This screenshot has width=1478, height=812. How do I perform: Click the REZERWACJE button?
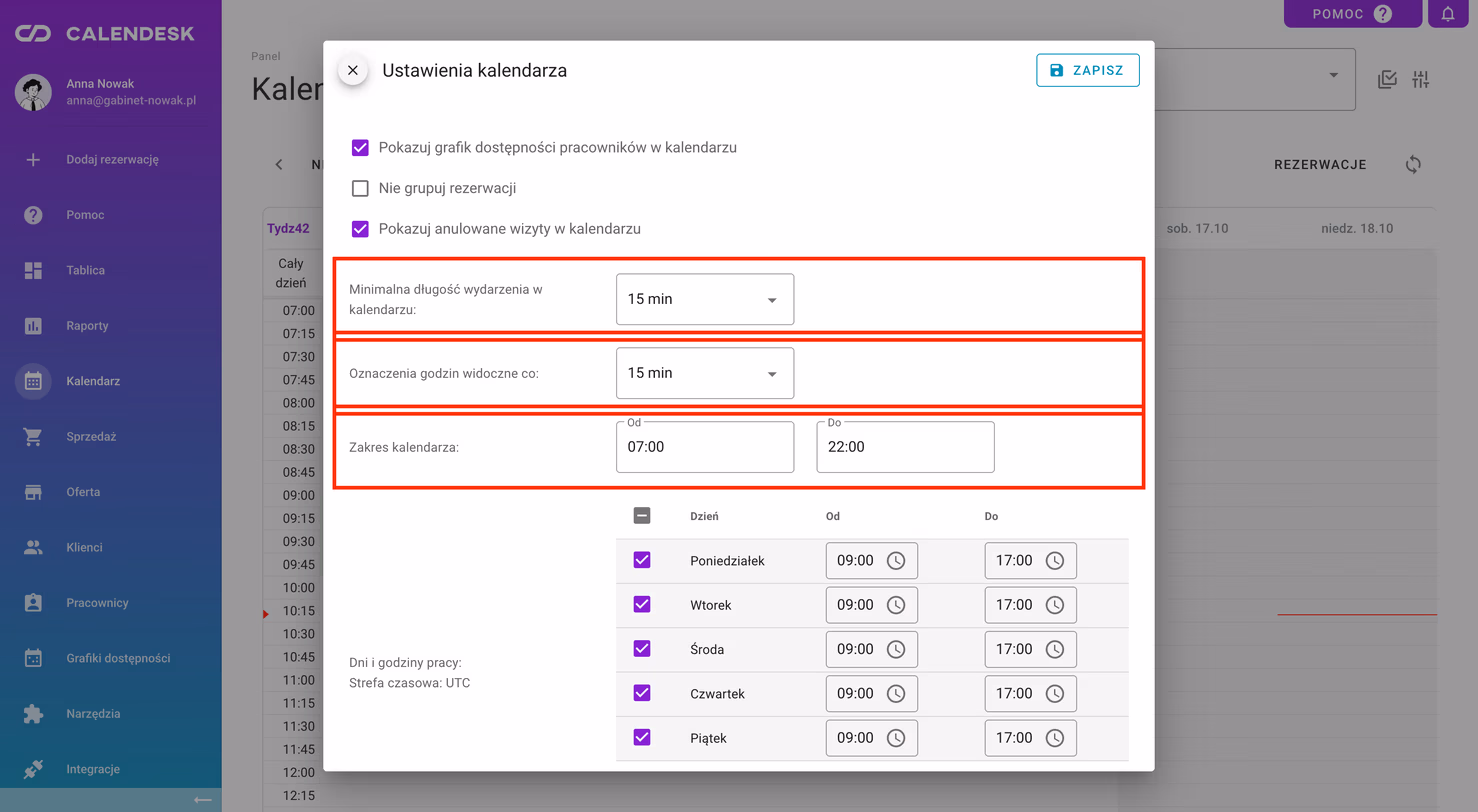pos(1320,165)
